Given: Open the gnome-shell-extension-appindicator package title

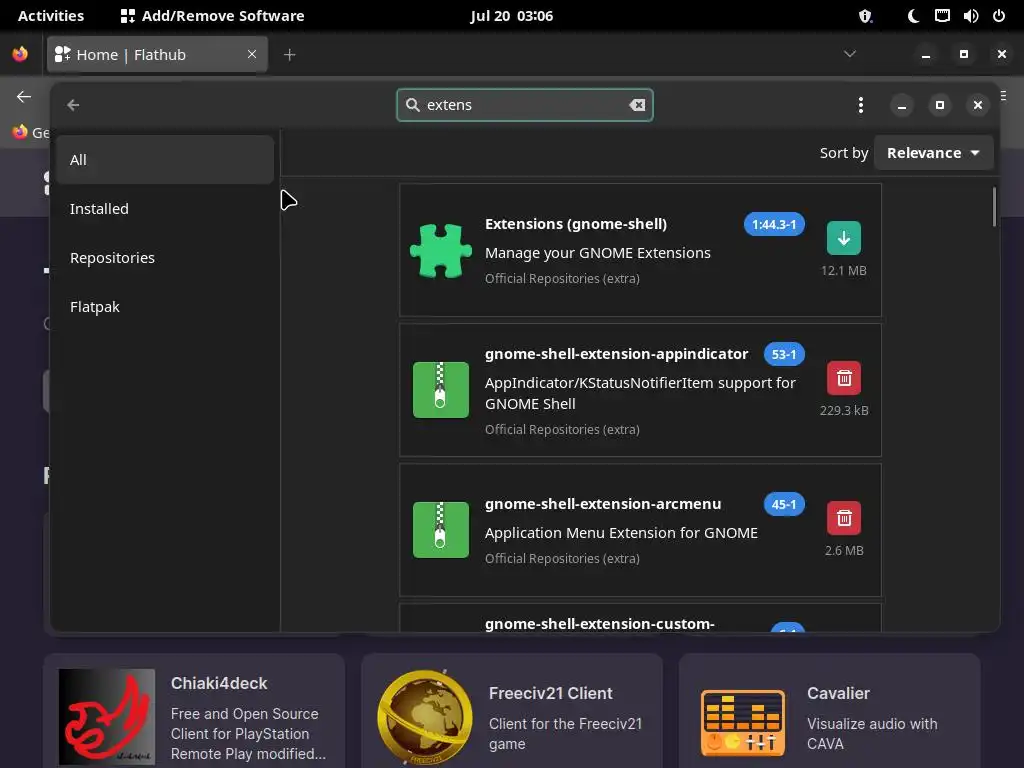Looking at the screenshot, I should (616, 354).
